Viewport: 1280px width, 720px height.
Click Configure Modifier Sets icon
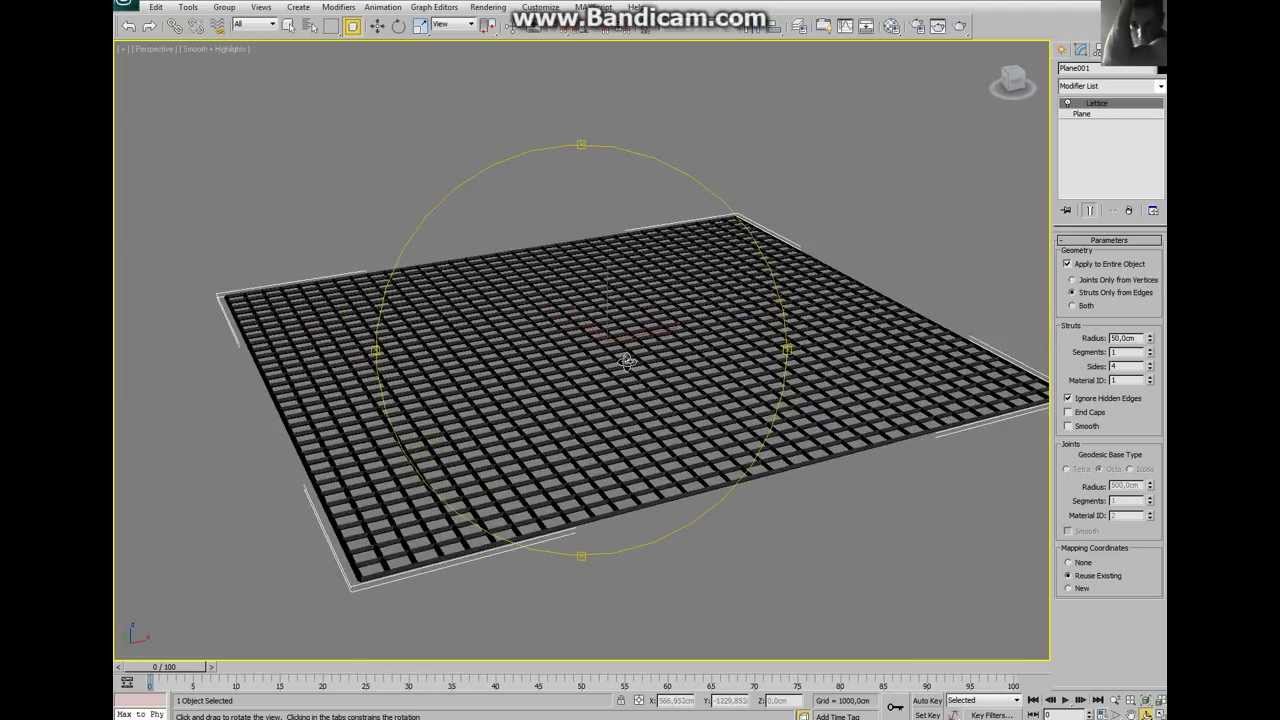[x=1153, y=210]
